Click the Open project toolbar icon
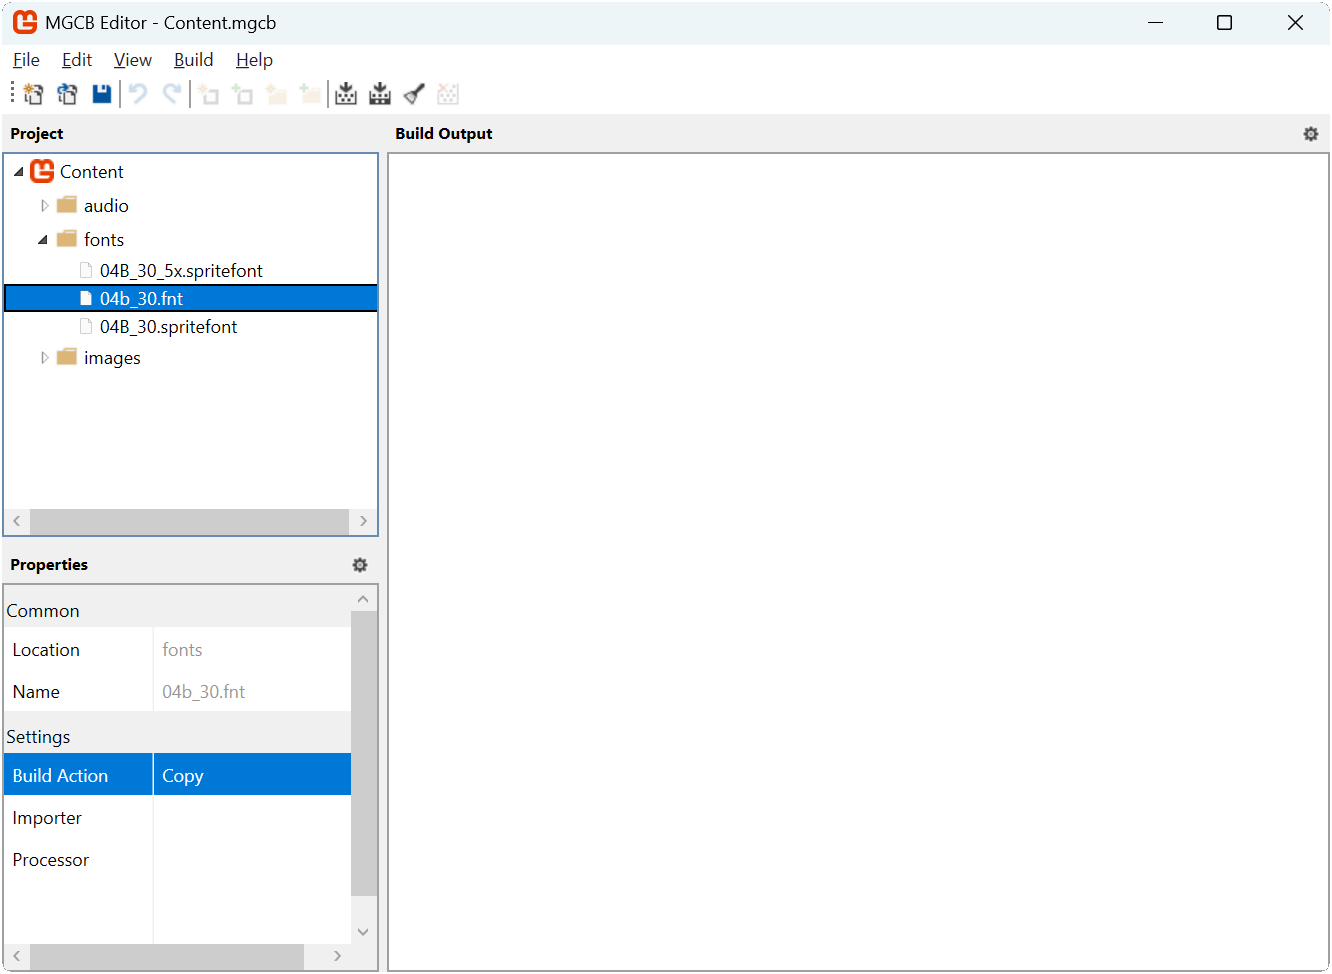This screenshot has width=1332, height=974. pos(67,94)
